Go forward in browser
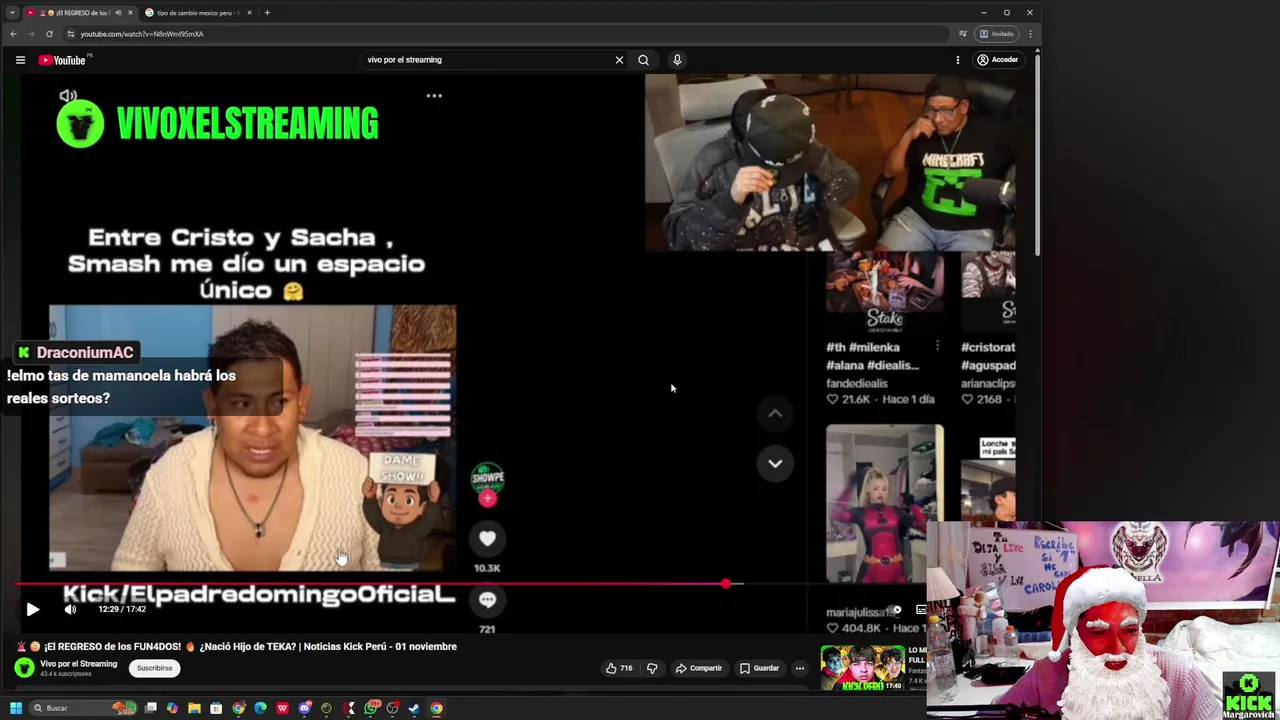This screenshot has width=1280, height=720. (x=31, y=34)
